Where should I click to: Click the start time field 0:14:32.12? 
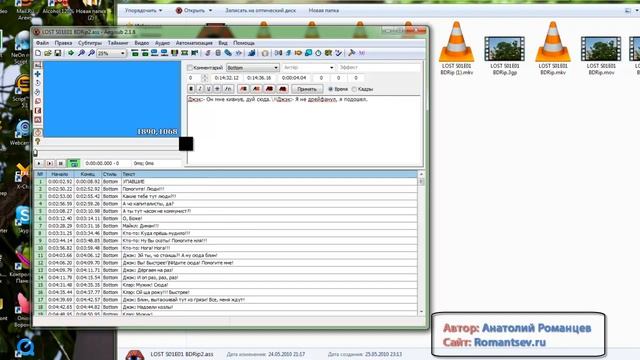[227, 78]
